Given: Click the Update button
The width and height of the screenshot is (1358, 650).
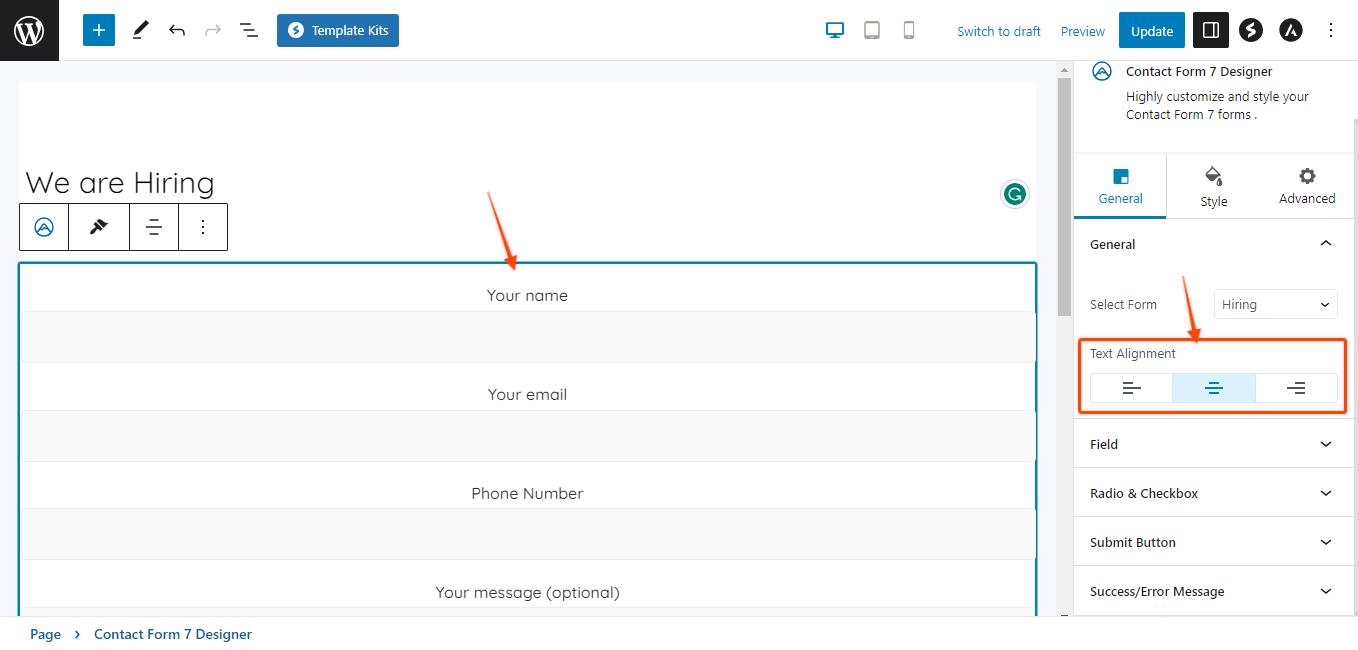Looking at the screenshot, I should (1151, 31).
